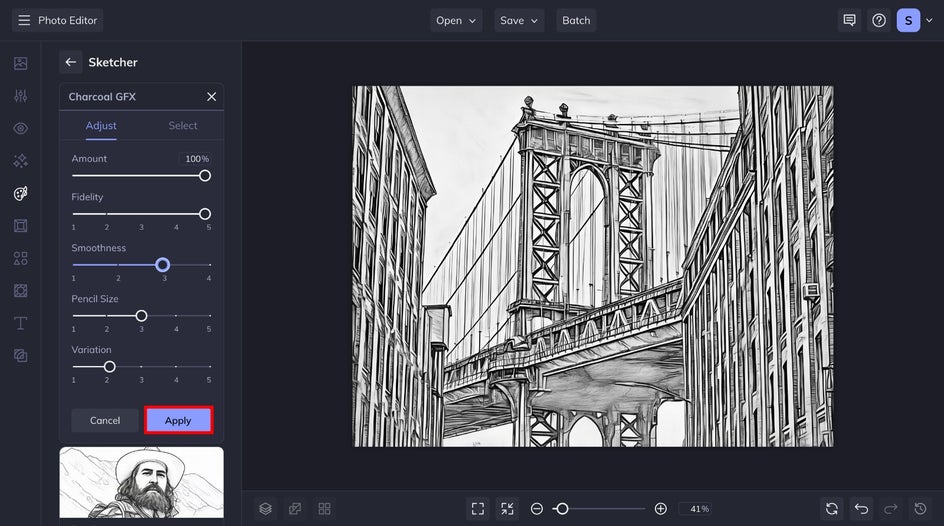
Task: Switch to the Adjust tab
Action: (x=101, y=126)
